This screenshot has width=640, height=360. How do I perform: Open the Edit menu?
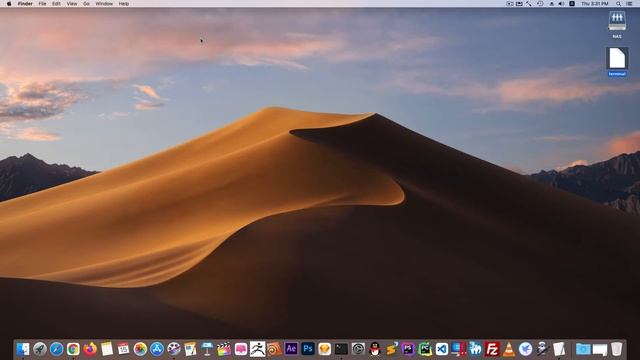coord(56,4)
